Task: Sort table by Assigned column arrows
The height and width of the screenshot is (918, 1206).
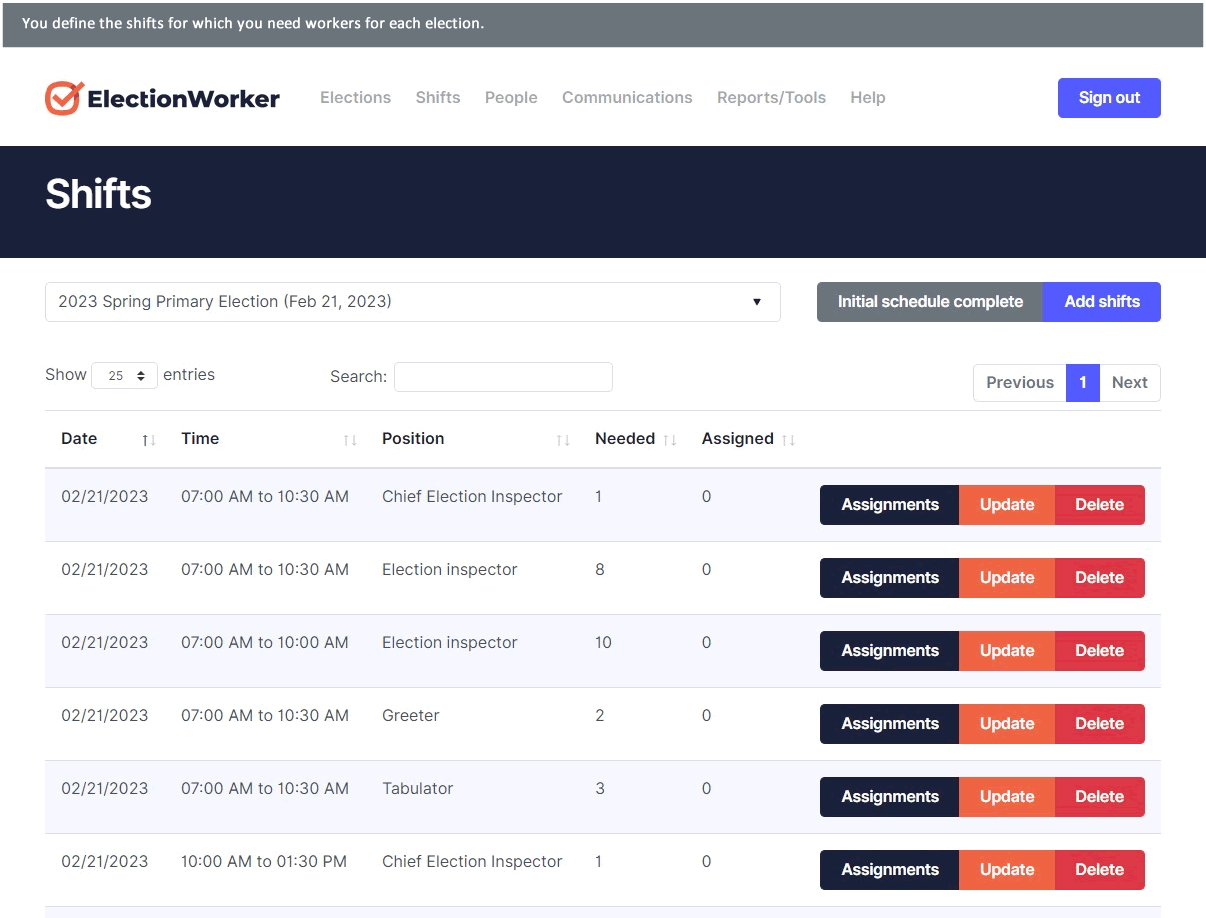Action: [788, 440]
